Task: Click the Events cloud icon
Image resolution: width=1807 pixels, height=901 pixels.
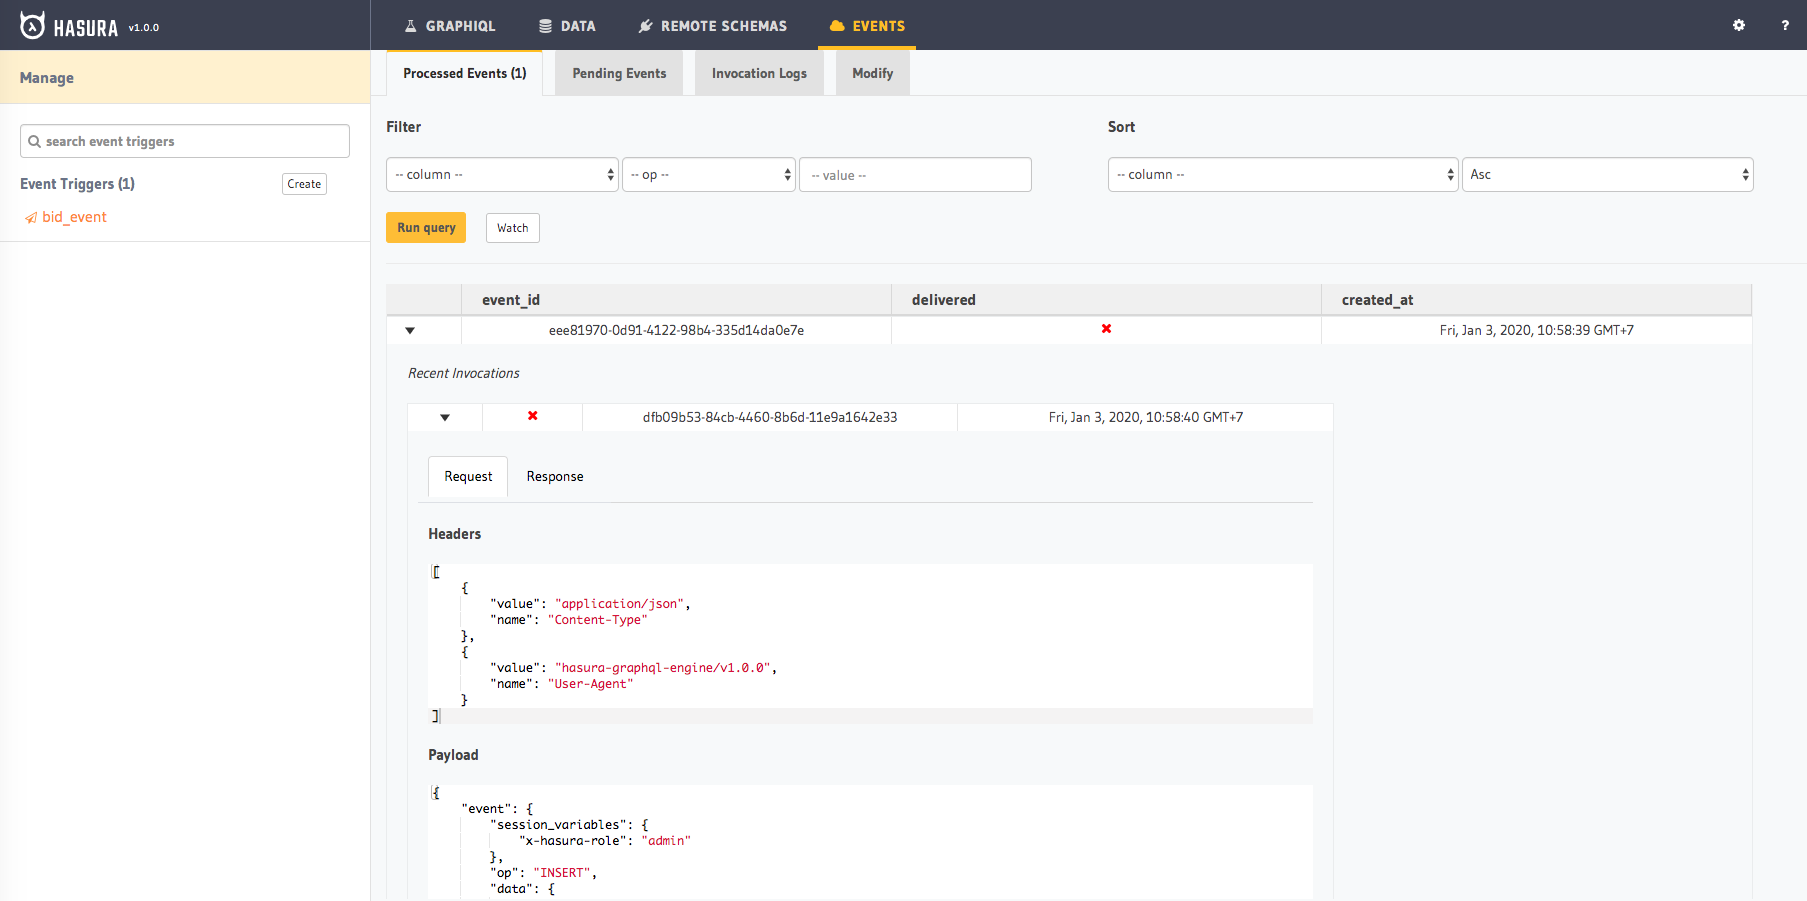Action: click(837, 26)
